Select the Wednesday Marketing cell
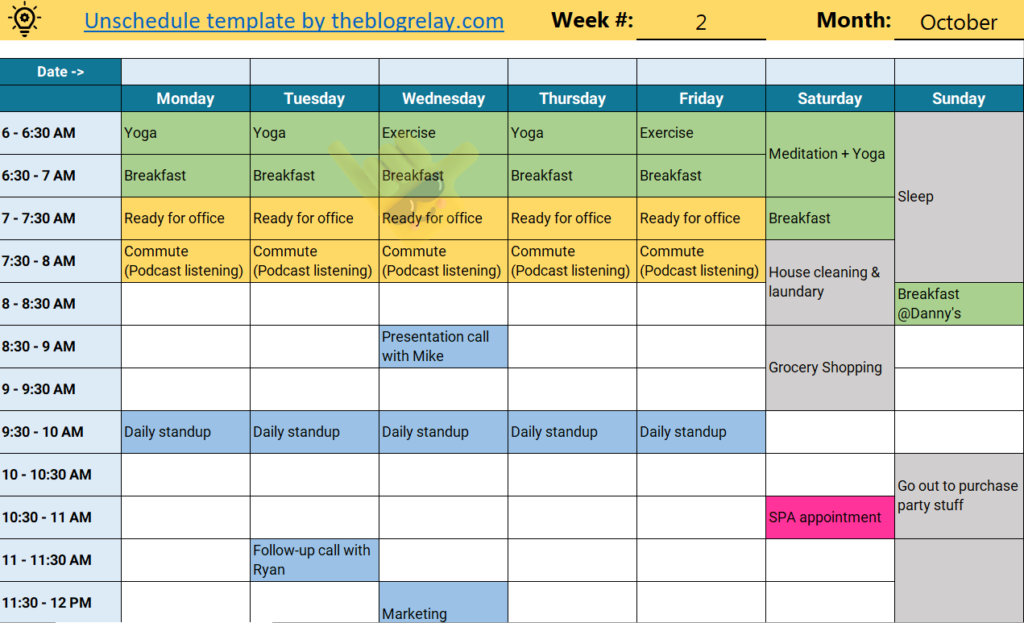The height and width of the screenshot is (623, 1024). coord(443,603)
